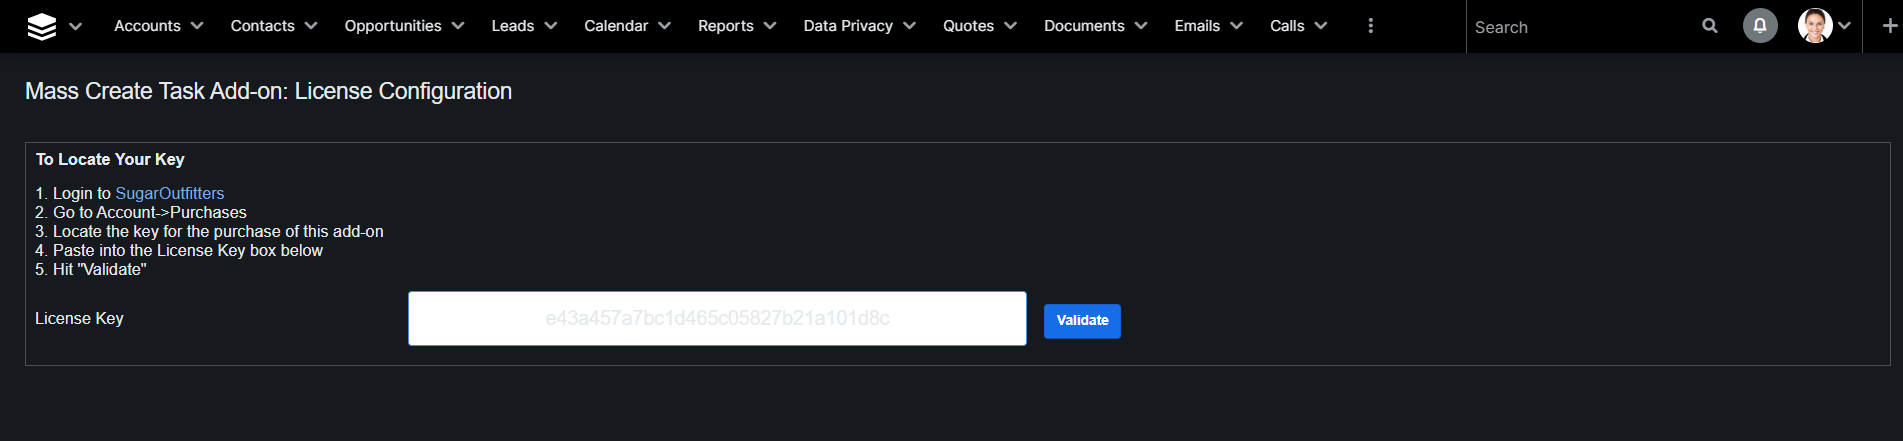This screenshot has height=441, width=1903.
Task: Open the Documents module tab
Action: pos(1084,26)
